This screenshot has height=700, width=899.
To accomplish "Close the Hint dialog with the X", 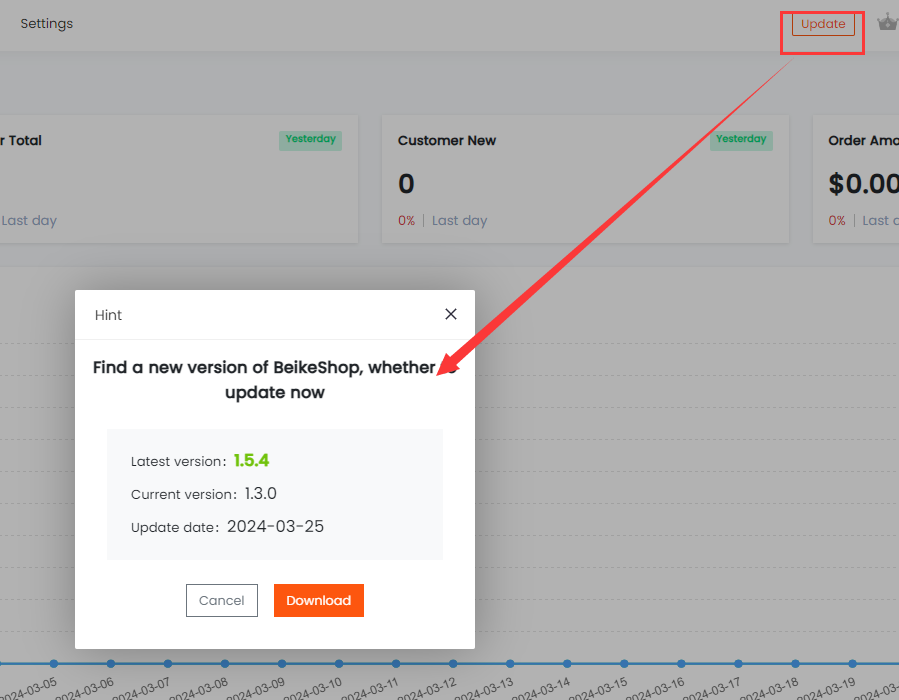I will (x=451, y=314).
